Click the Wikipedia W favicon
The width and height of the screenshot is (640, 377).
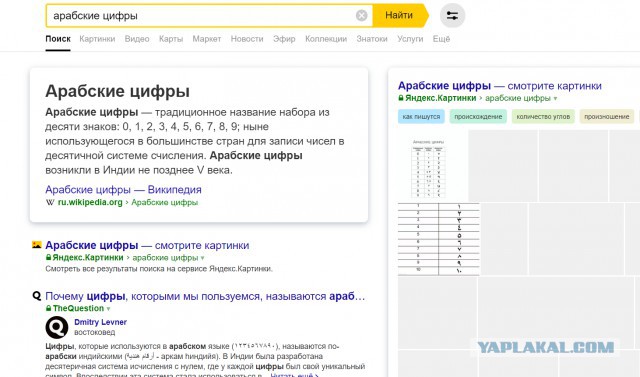50,202
